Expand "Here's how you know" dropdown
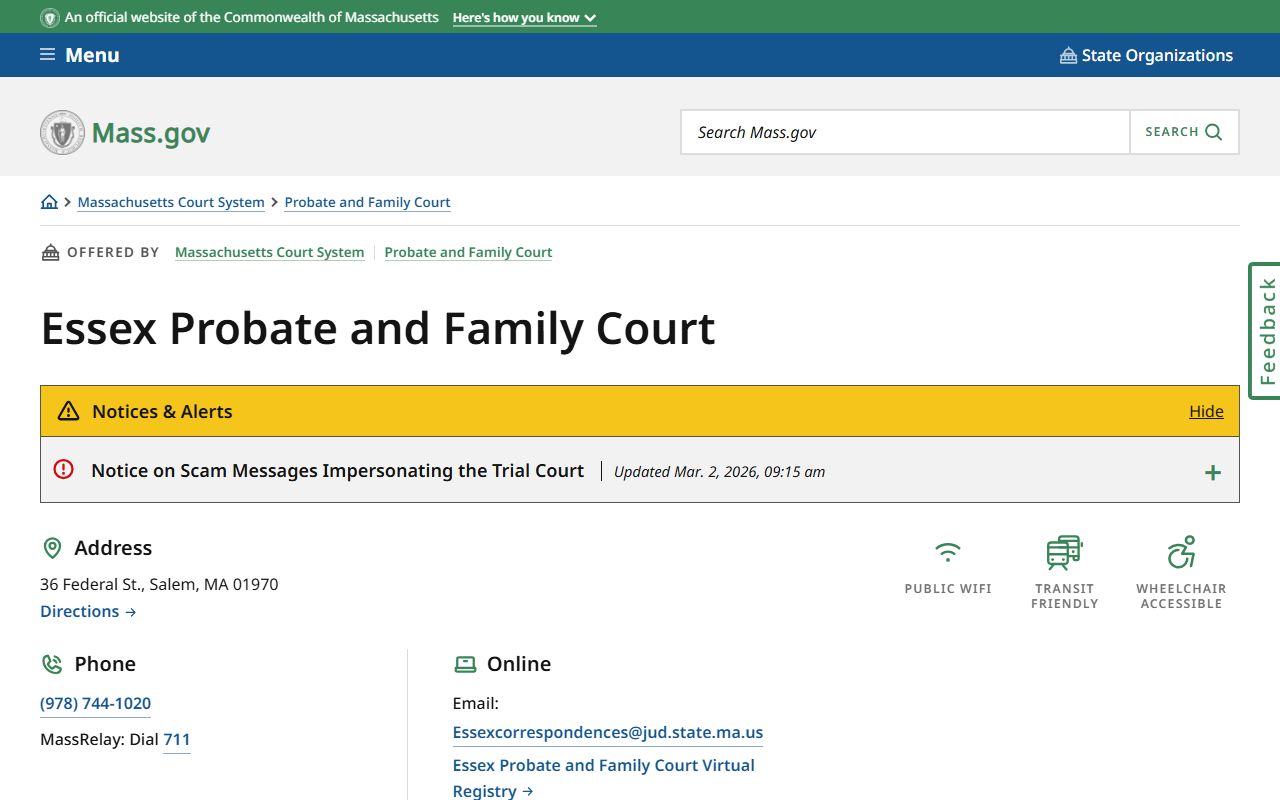 pos(524,18)
